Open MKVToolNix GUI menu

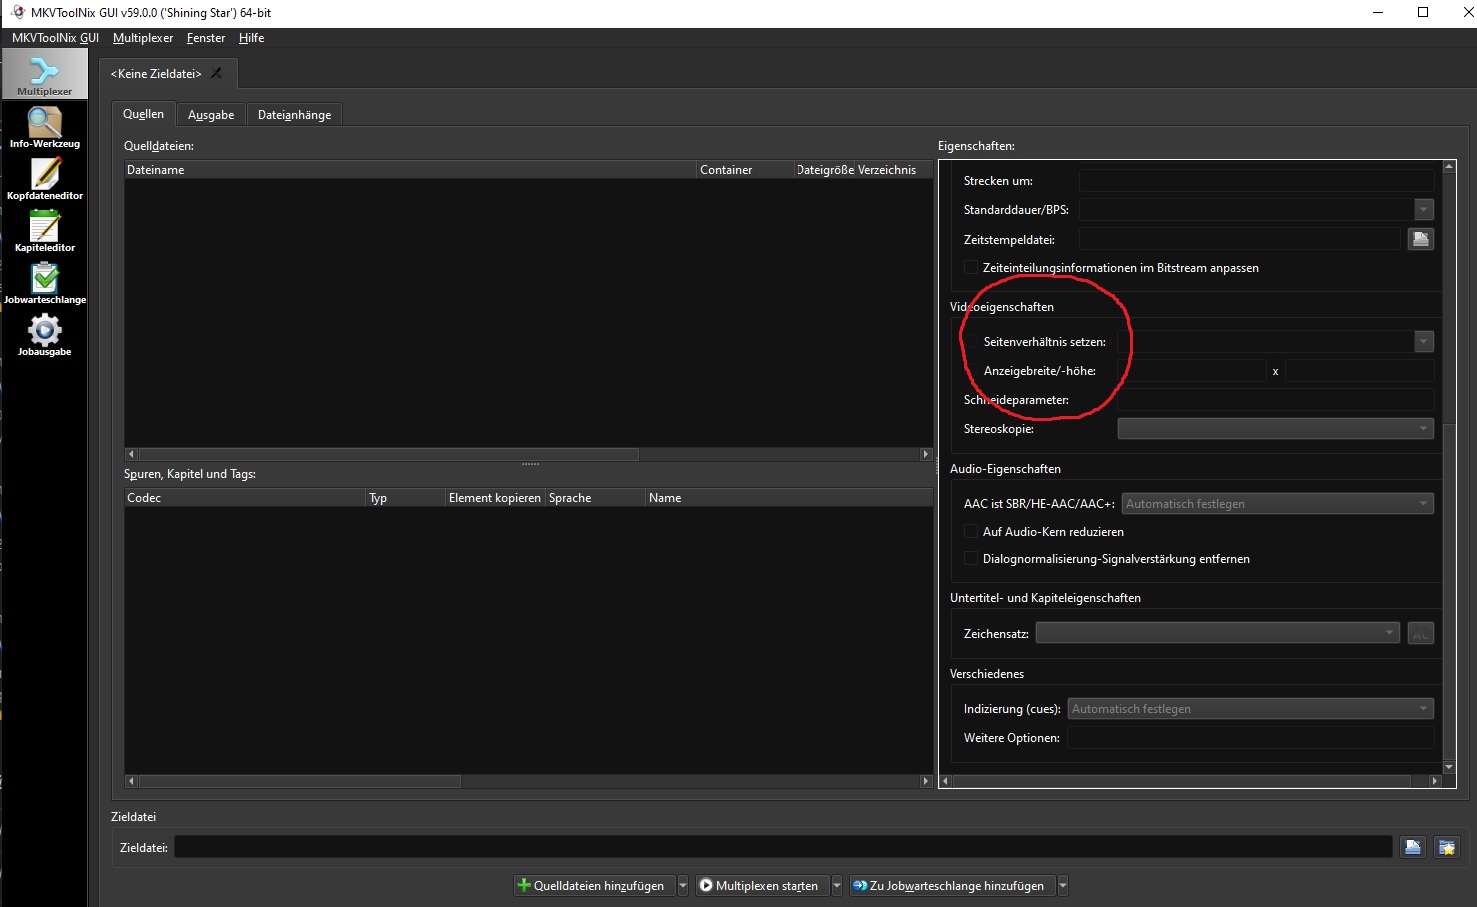click(x=55, y=38)
